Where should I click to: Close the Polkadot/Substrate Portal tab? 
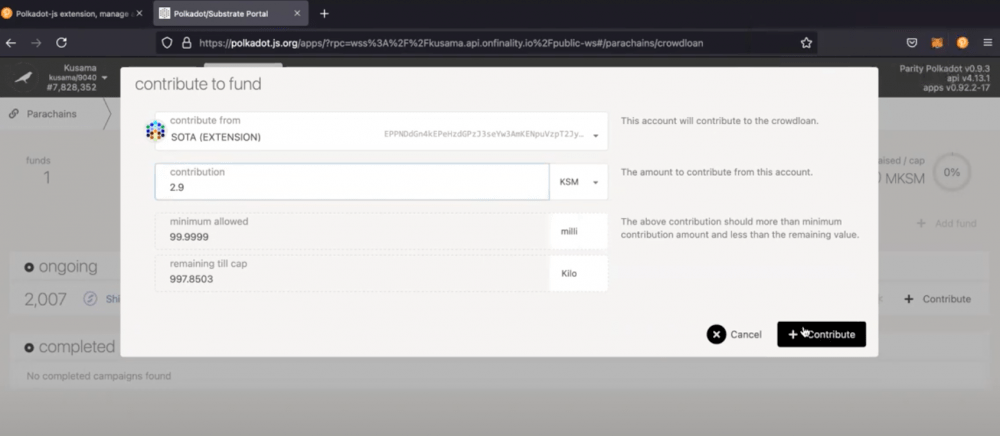point(297,13)
